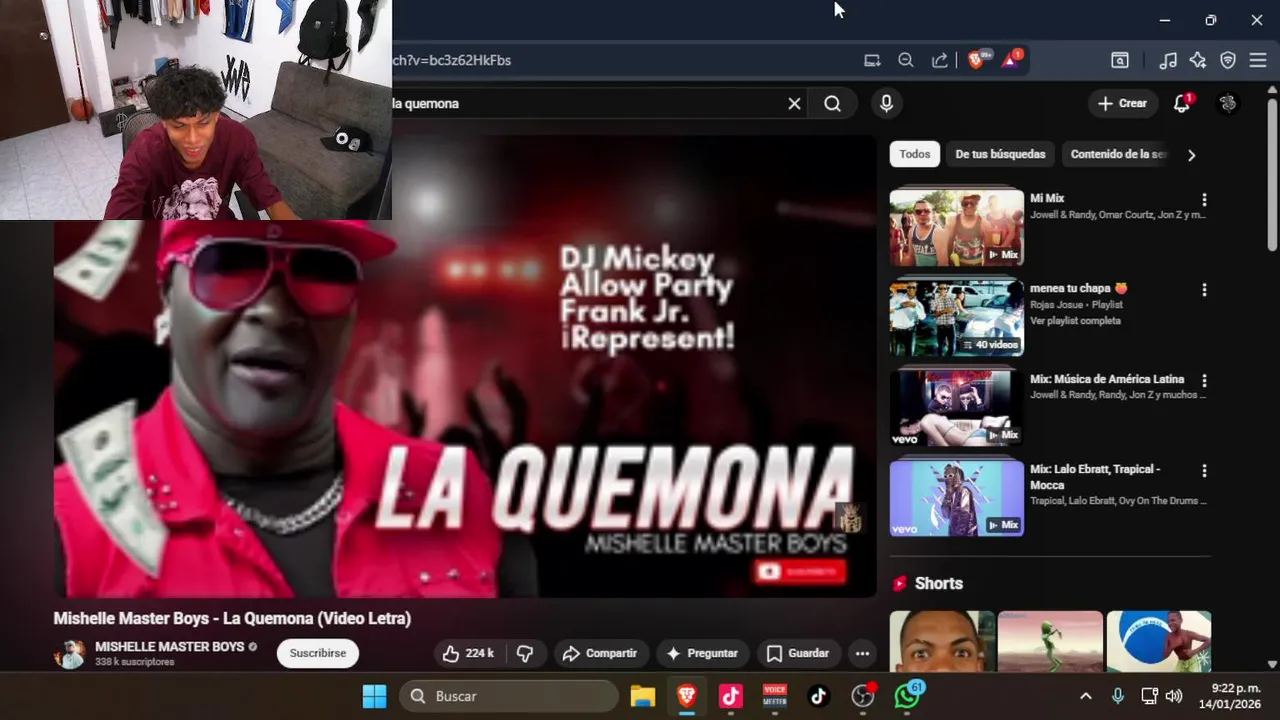This screenshot has height=720, width=1280.
Task: Open Jowell & Randy Mi Mix subtitle text
Action: [1118, 215]
